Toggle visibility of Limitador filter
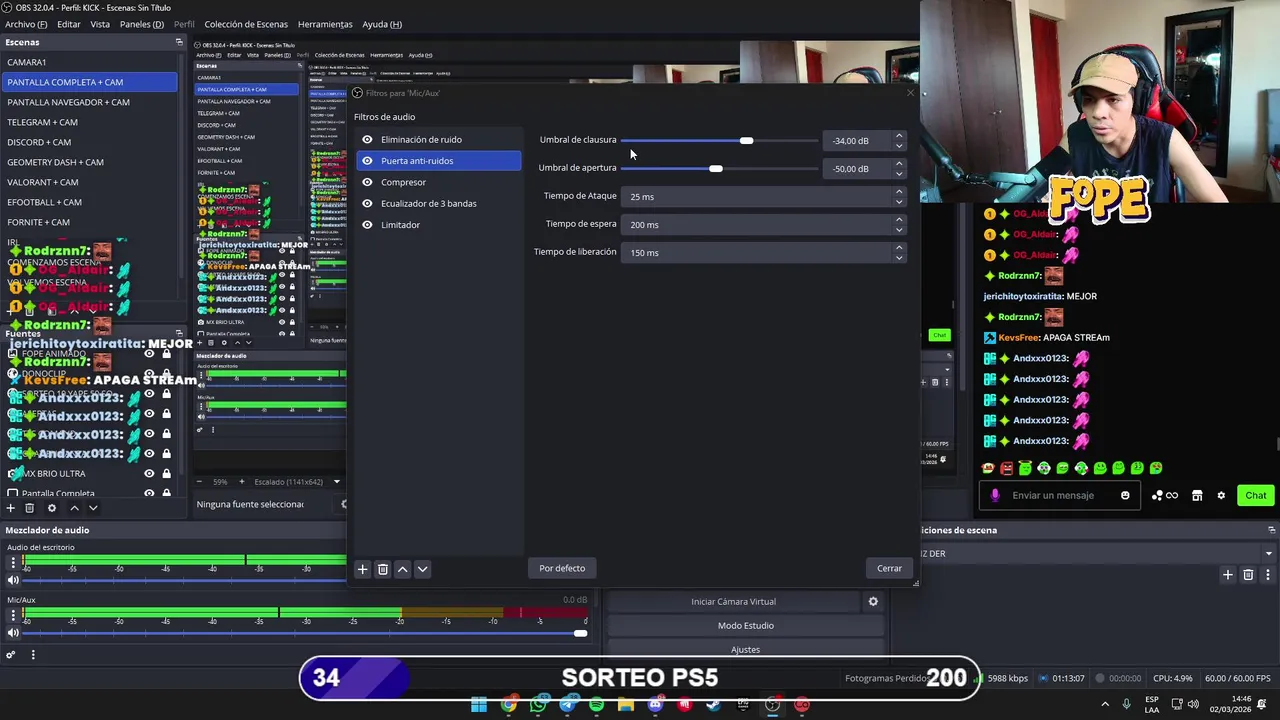The width and height of the screenshot is (1280, 720). [367, 225]
